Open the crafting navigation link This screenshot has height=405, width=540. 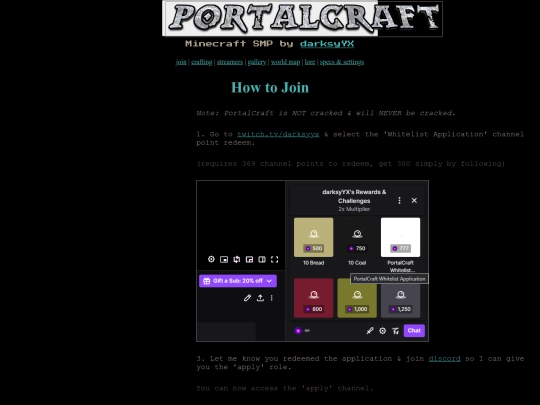(x=201, y=62)
